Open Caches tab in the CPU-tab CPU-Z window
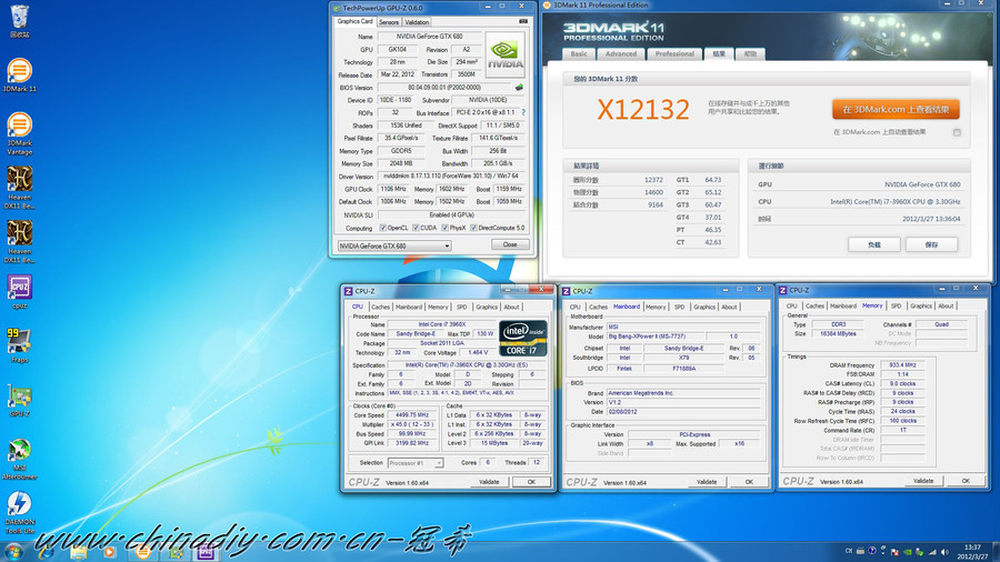This screenshot has height=562, width=1000. [x=380, y=307]
